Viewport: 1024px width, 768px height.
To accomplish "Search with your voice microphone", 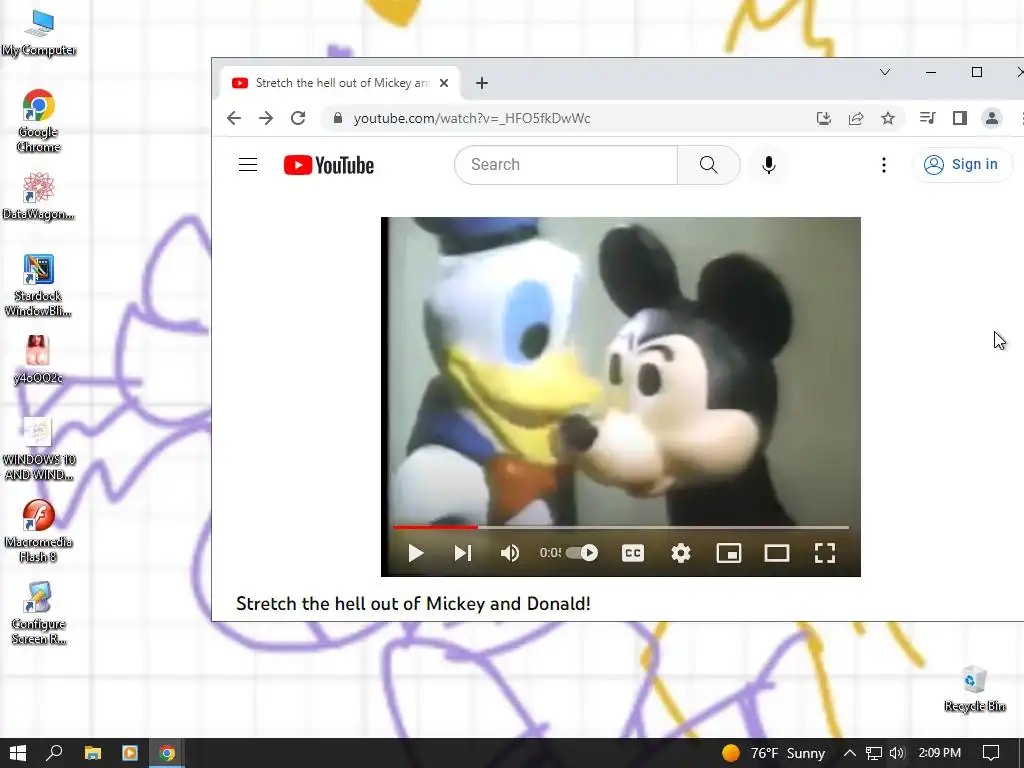I will [x=769, y=165].
